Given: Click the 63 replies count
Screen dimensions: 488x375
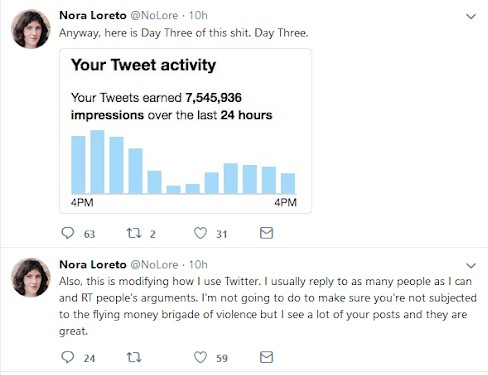Looking at the screenshot, I should [x=89, y=234].
